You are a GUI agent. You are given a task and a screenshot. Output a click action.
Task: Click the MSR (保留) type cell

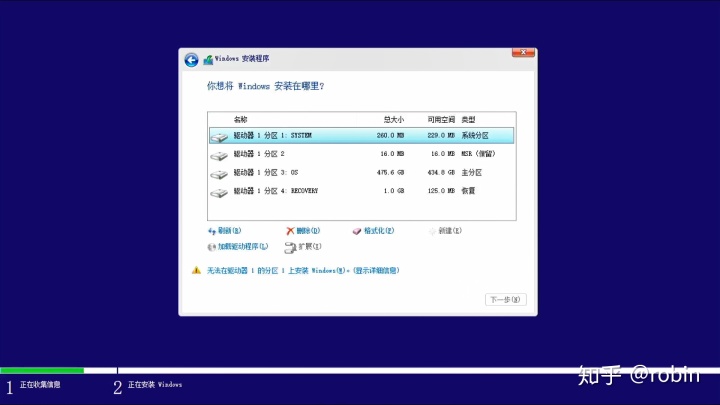[x=478, y=154]
